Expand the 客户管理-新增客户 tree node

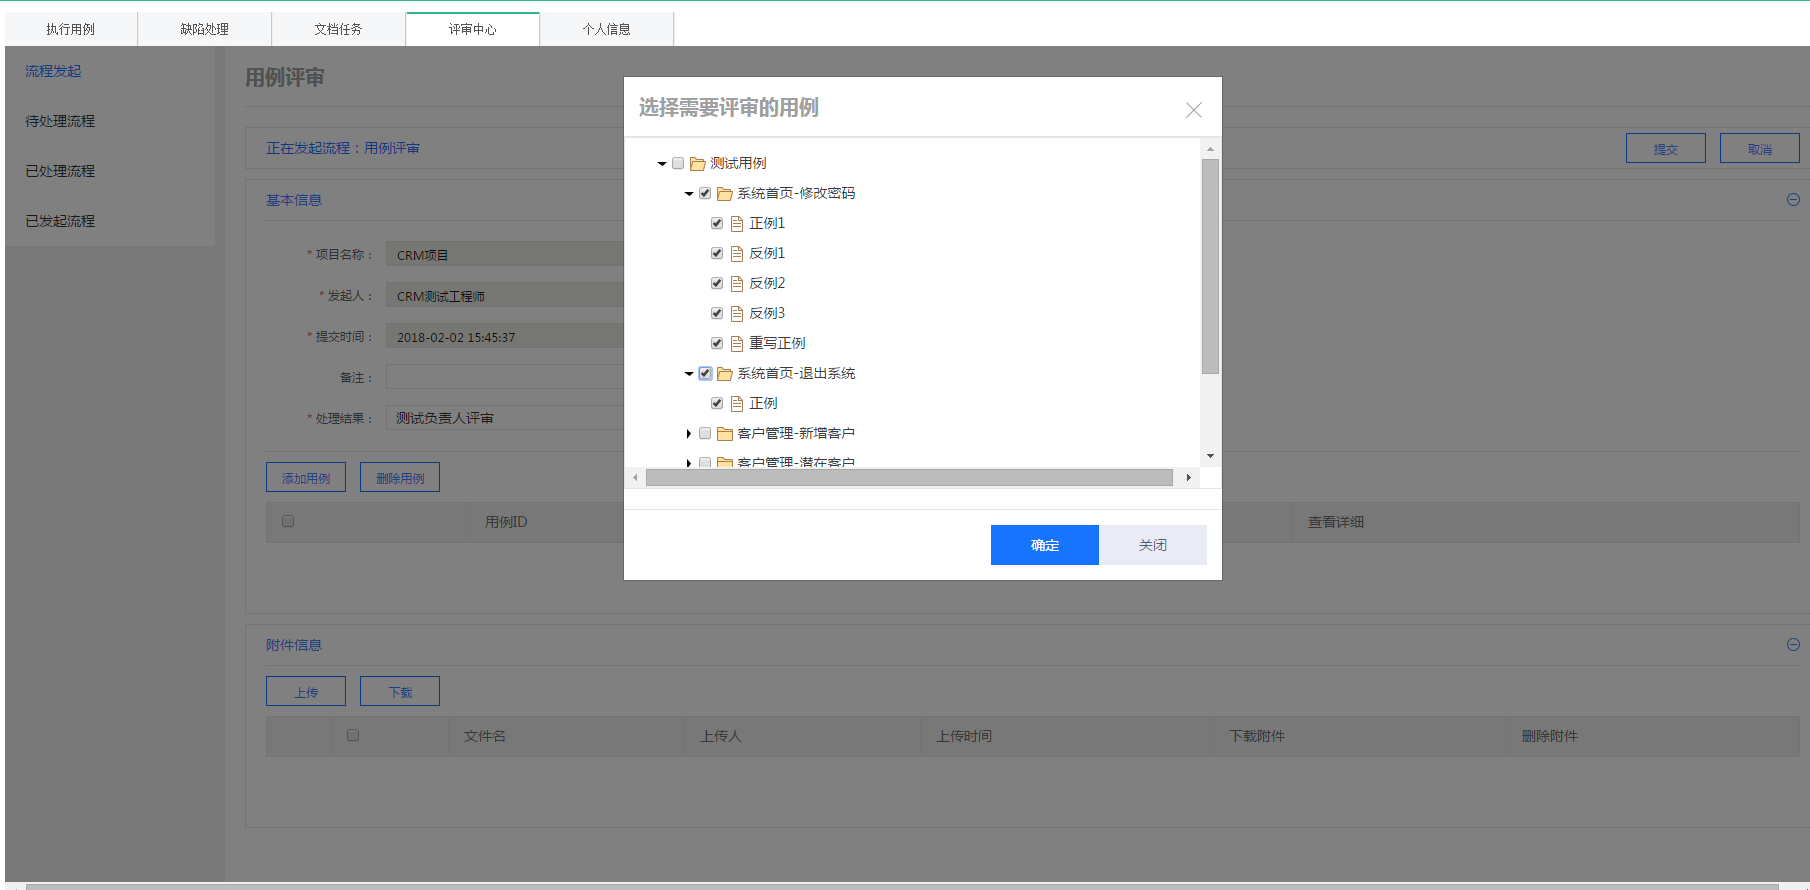tap(689, 434)
